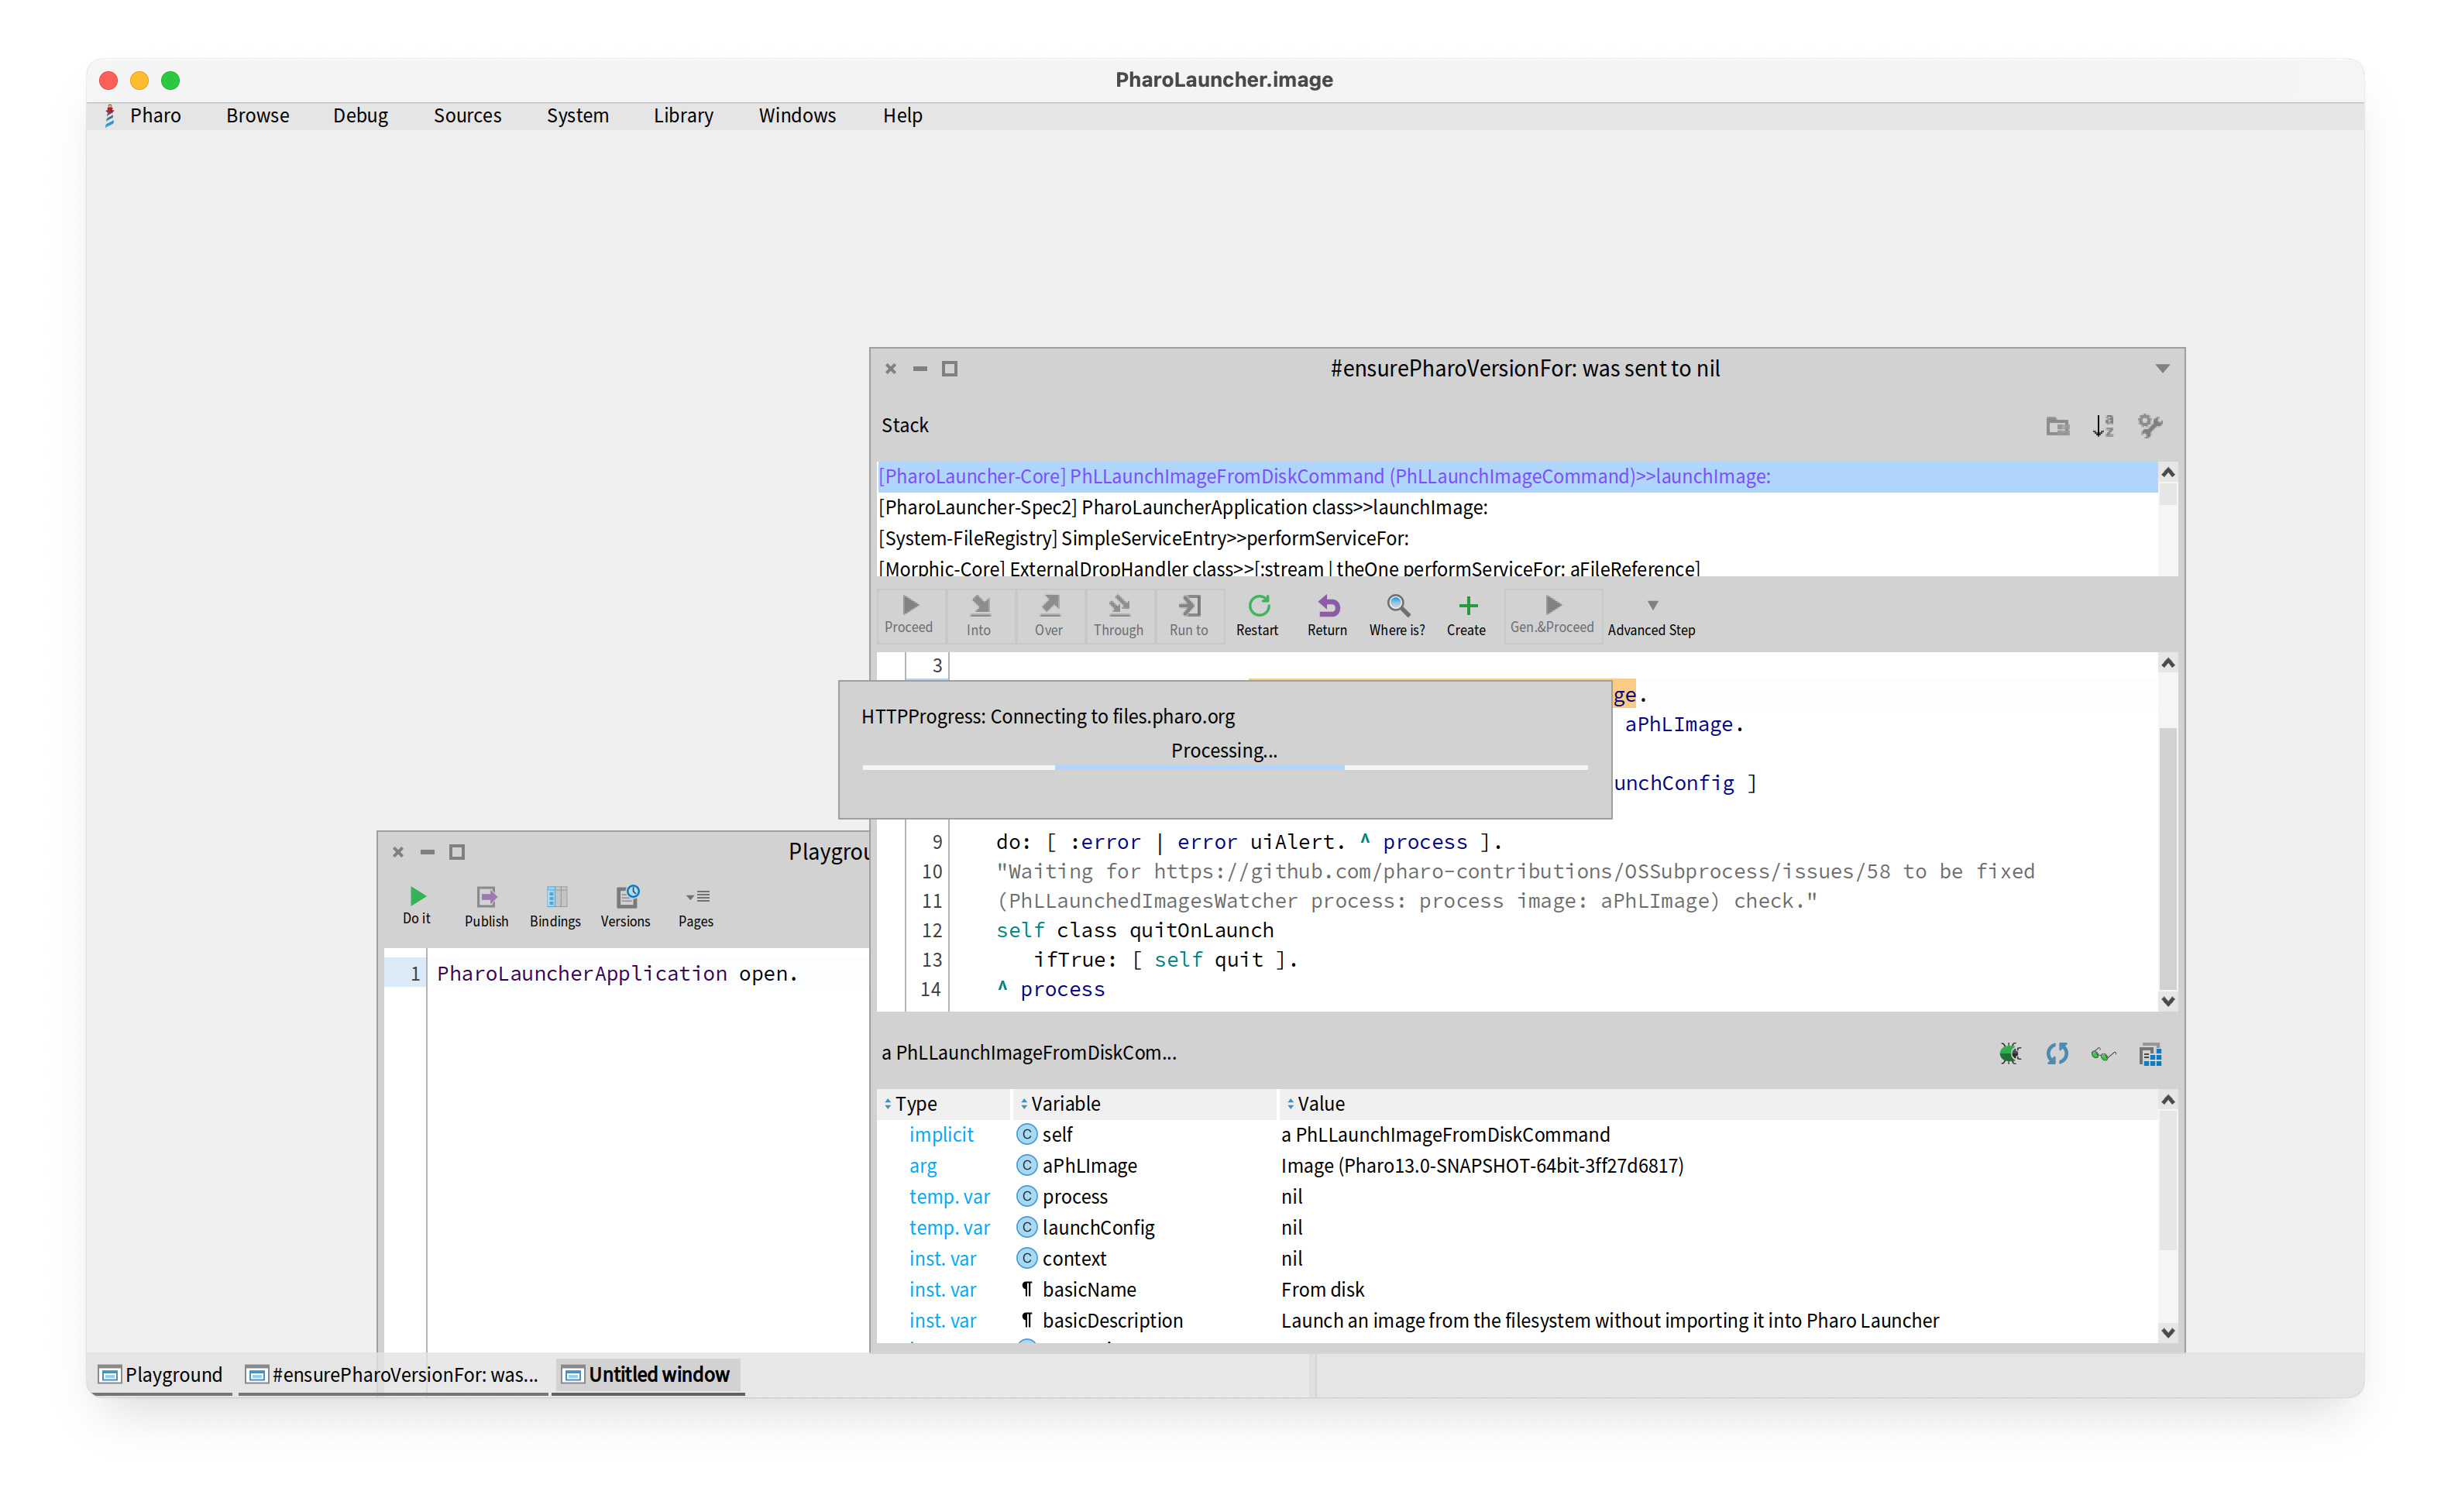The image size is (2451, 1512).
Task: Click the green bug inspector icon
Action: click(x=2010, y=1054)
